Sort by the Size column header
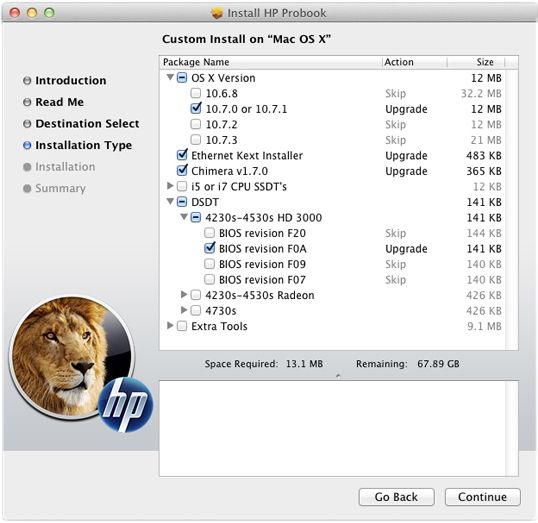 [476, 62]
